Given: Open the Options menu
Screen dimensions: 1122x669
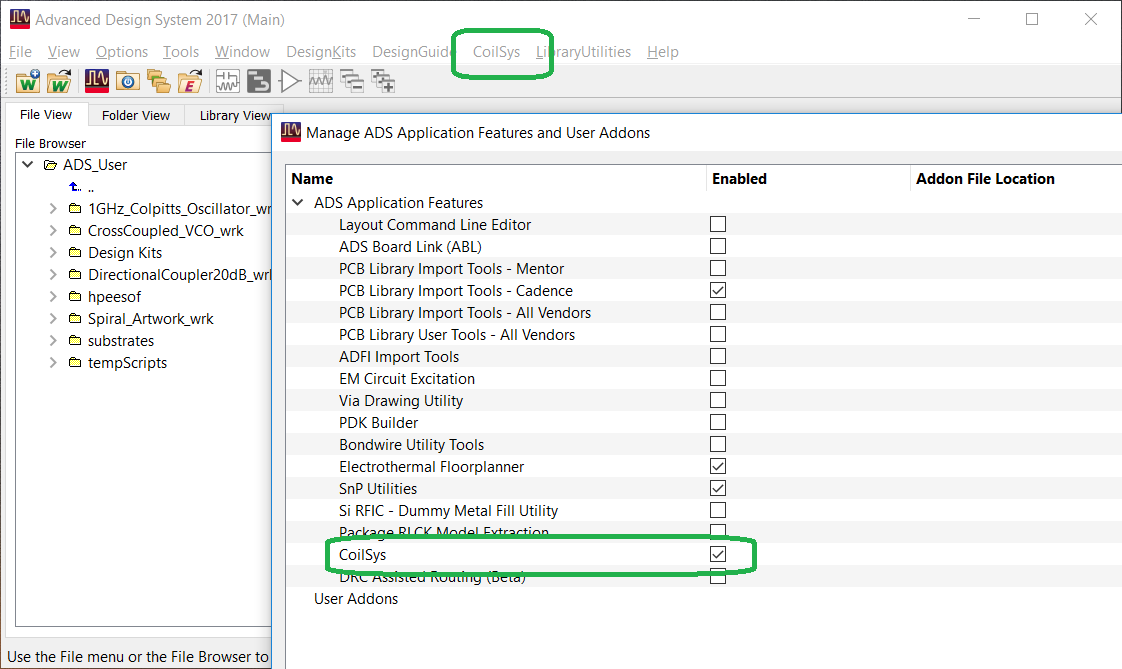Looking at the screenshot, I should coord(122,52).
